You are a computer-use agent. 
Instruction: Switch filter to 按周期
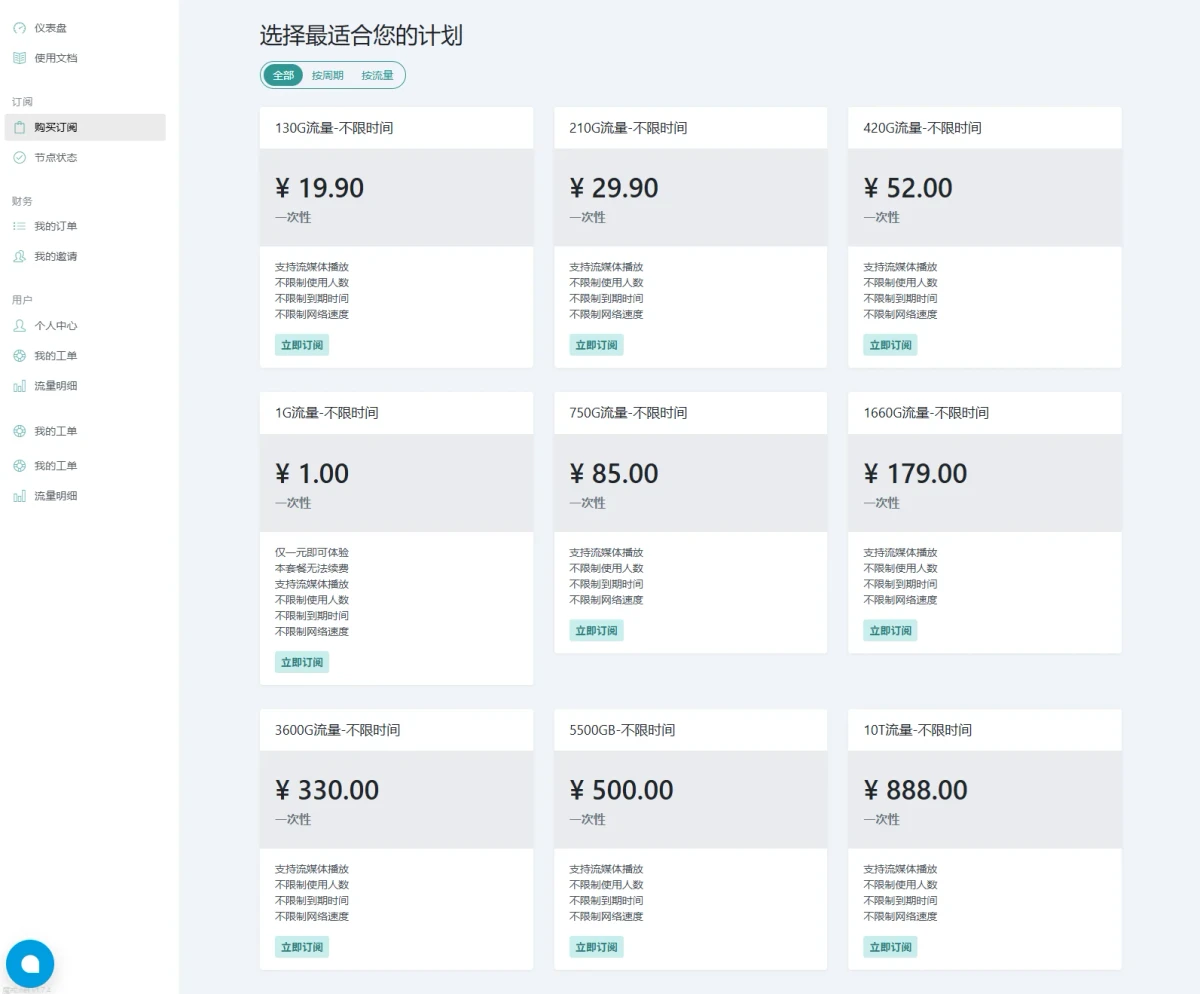[327, 75]
